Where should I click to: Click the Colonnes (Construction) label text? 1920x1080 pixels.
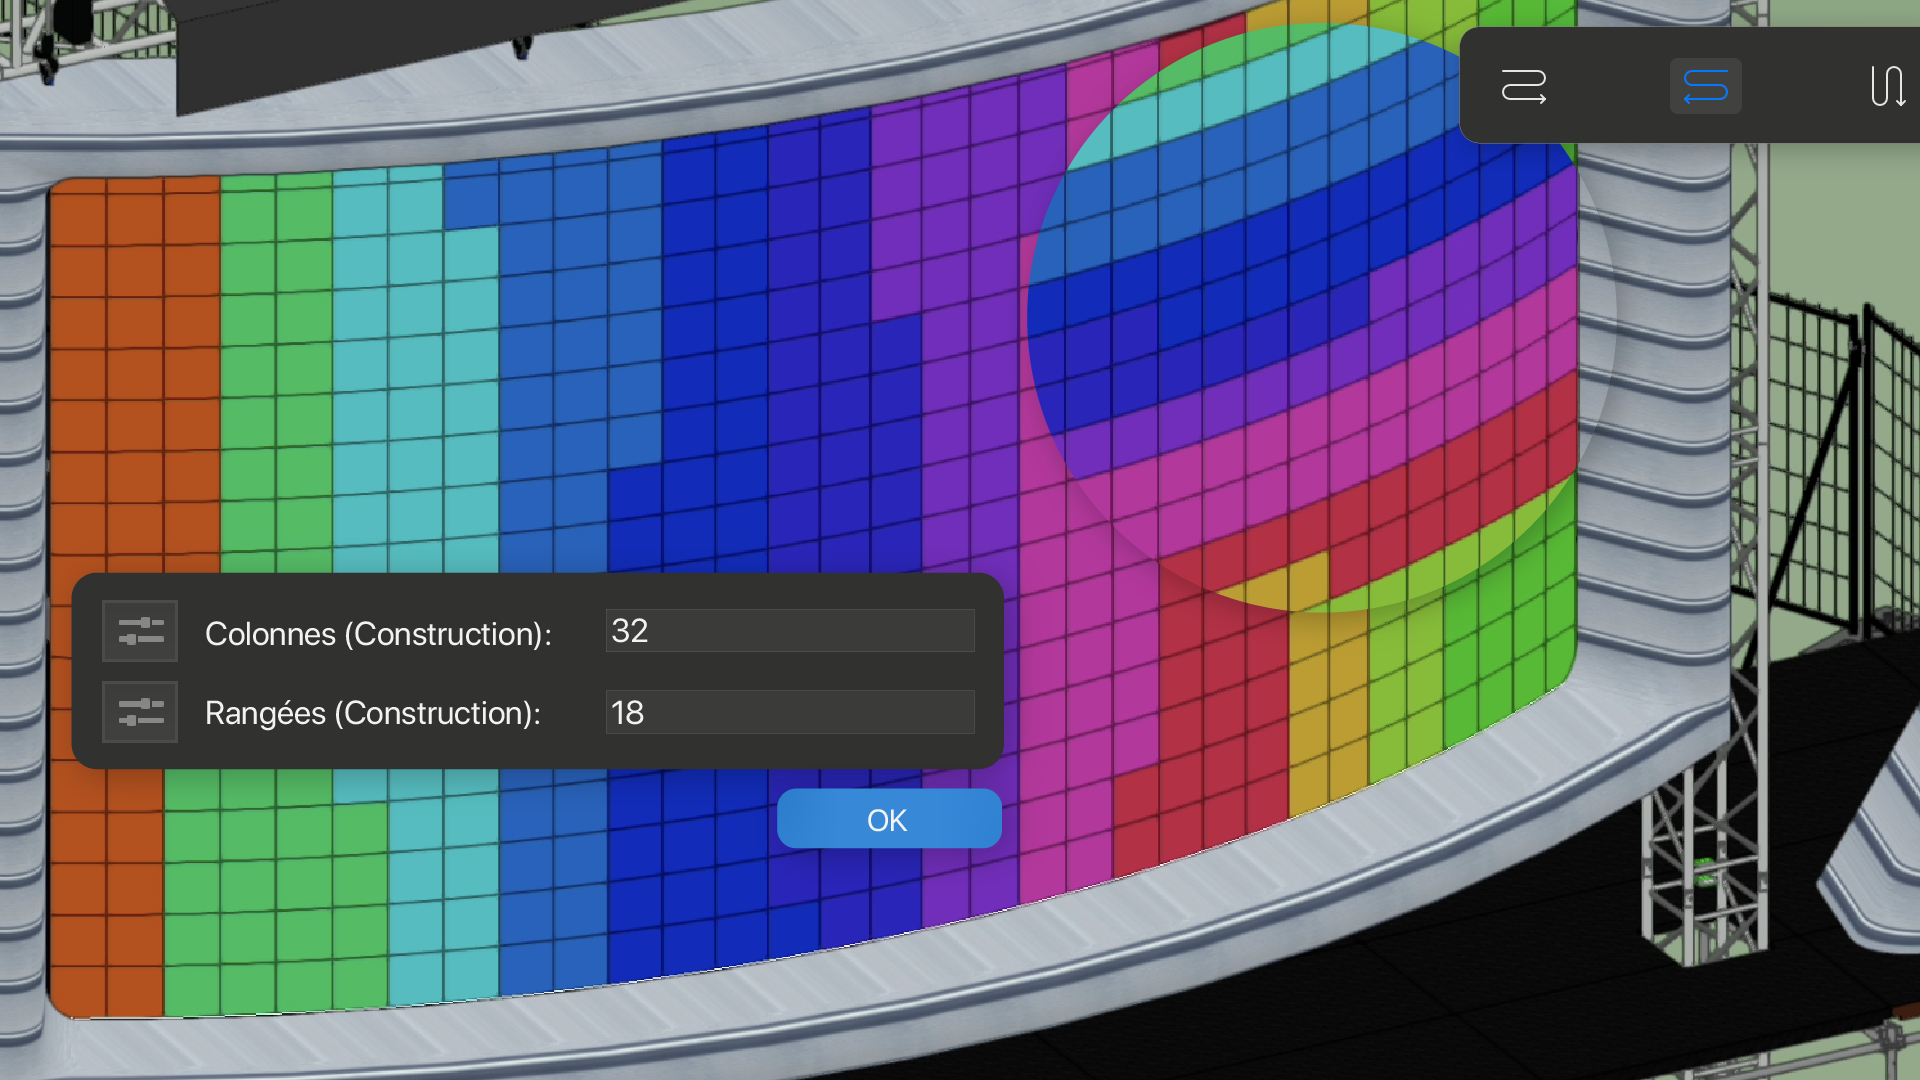(378, 634)
